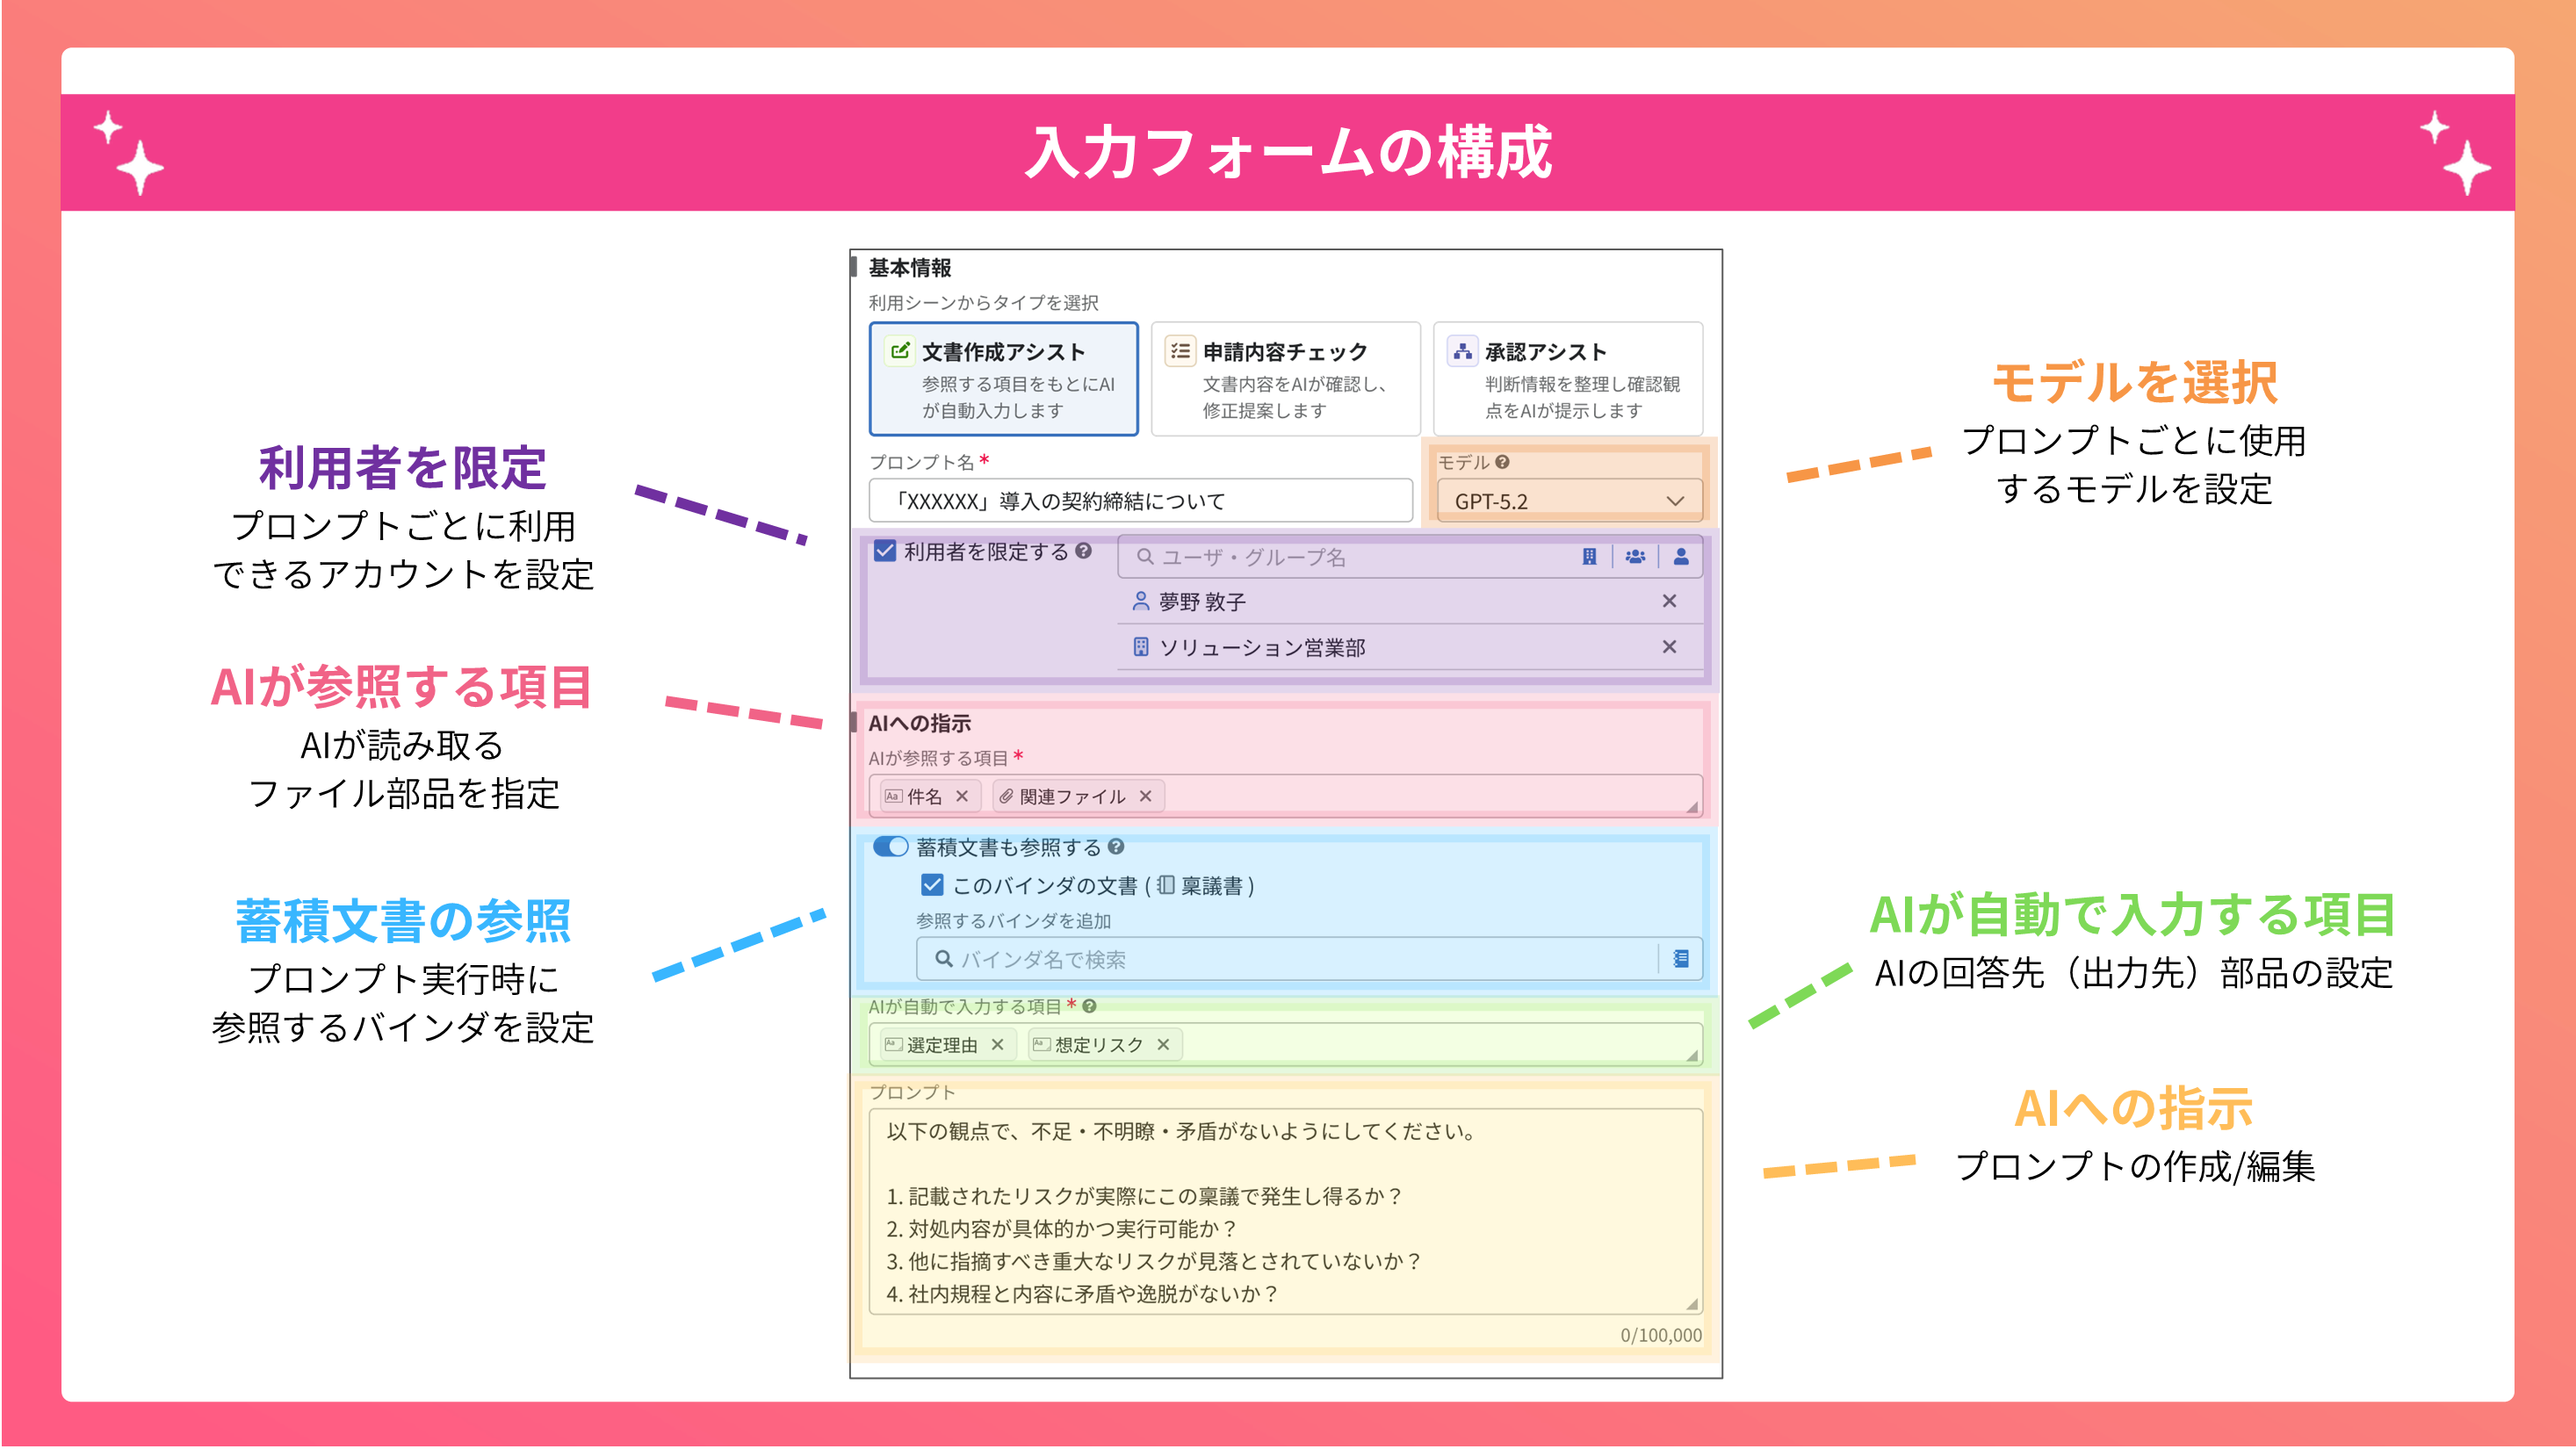This screenshot has width=2576, height=1449.
Task: Click the paperclip icon on 関連ファイル tag
Action: [1006, 796]
